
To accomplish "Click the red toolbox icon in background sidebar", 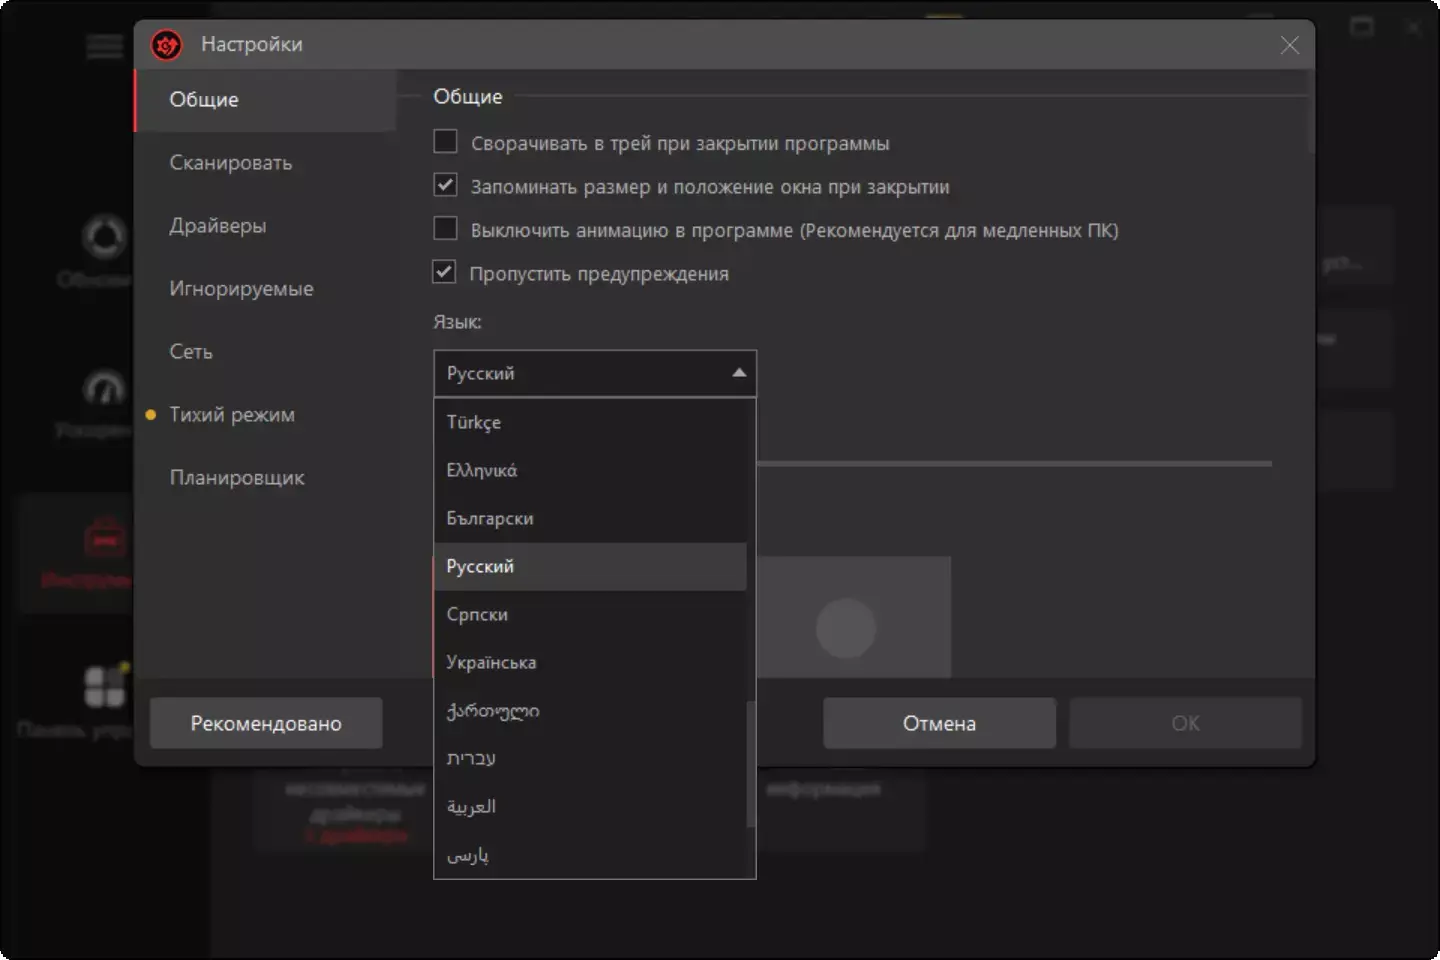I will click(x=104, y=538).
